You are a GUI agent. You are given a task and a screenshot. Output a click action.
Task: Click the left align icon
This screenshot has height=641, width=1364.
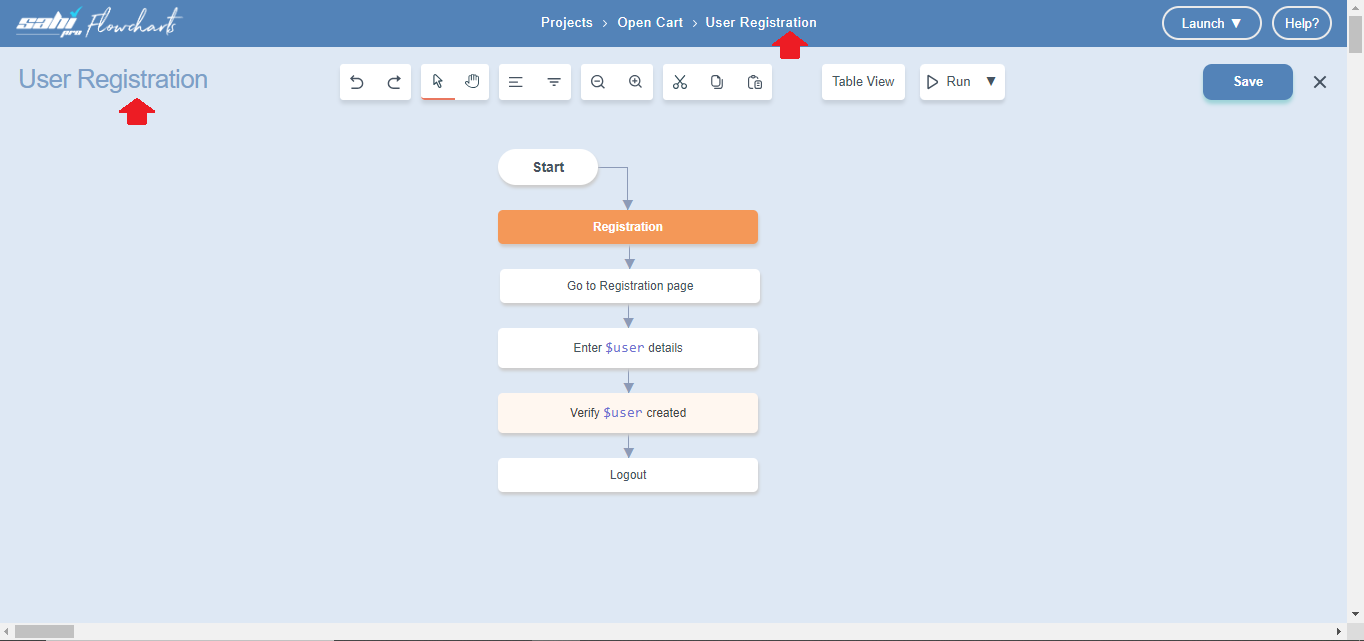pyautogui.click(x=516, y=82)
